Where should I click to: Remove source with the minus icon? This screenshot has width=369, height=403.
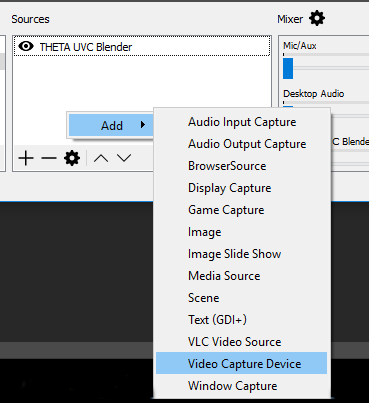pos(49,158)
